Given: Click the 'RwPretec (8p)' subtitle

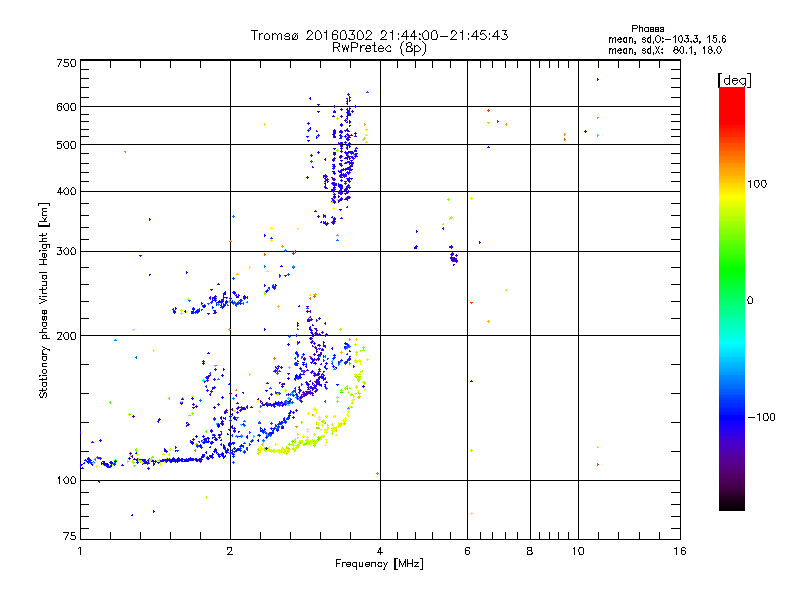Looking at the screenshot, I should coord(379,48).
